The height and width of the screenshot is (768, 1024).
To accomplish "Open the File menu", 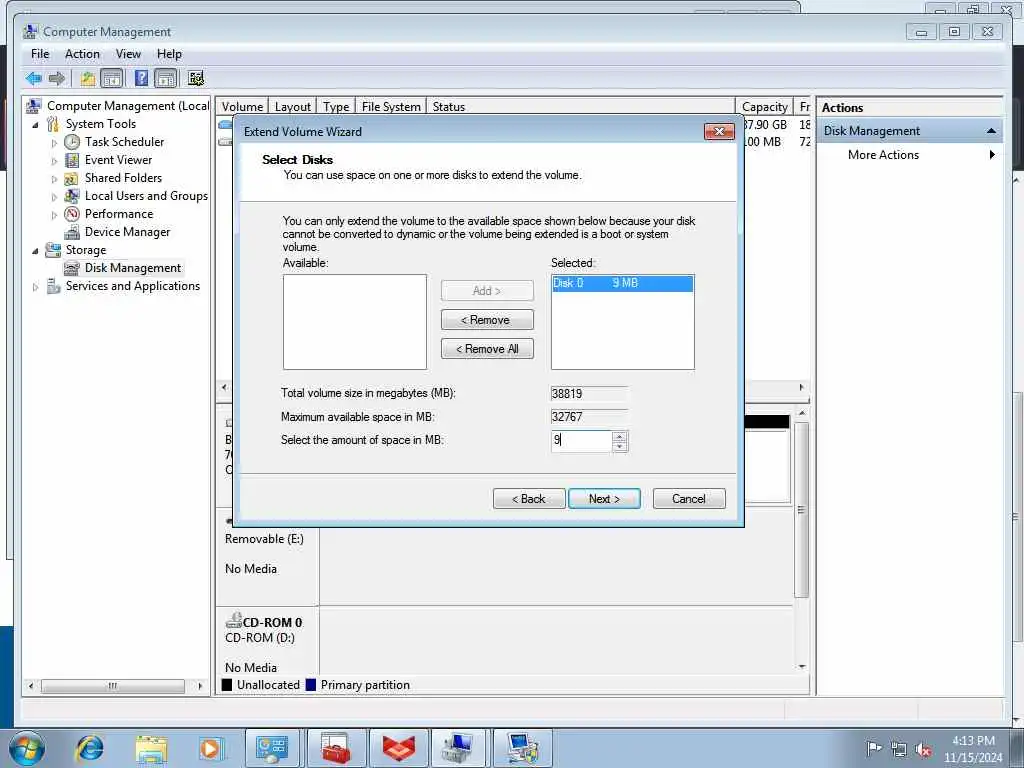I will coord(40,54).
